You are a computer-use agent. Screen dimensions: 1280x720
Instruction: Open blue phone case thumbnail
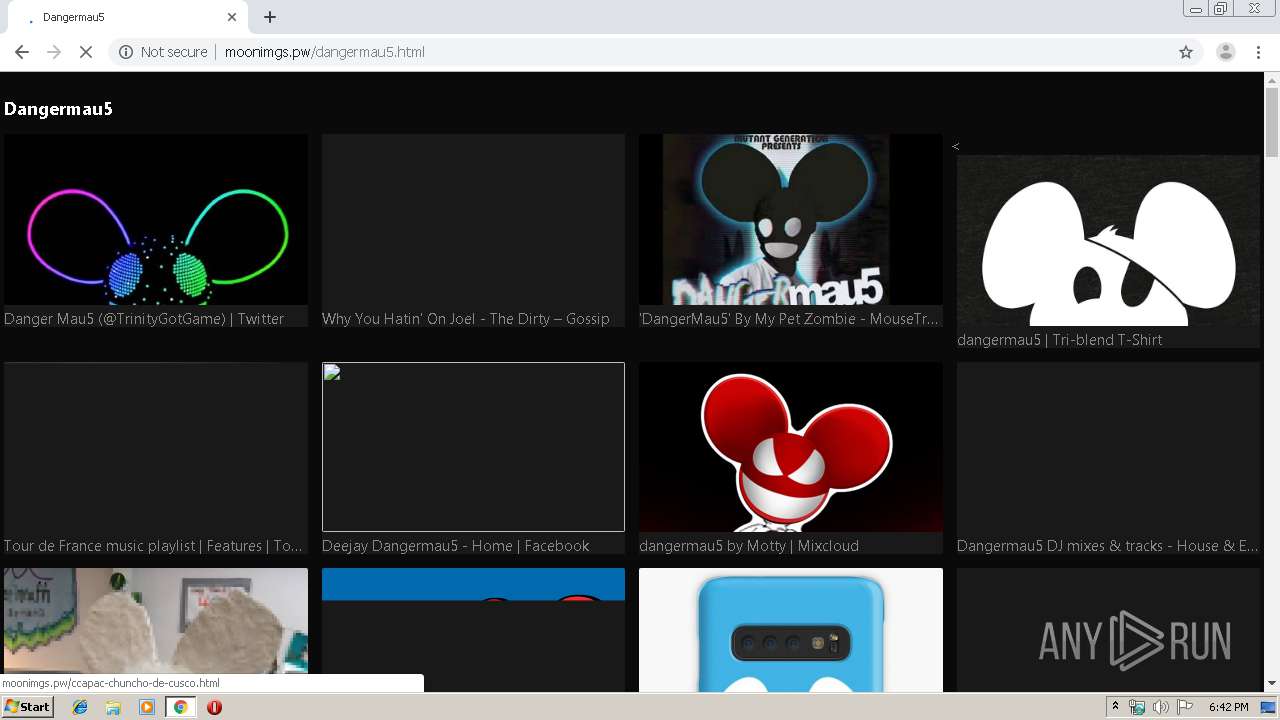tap(790, 630)
